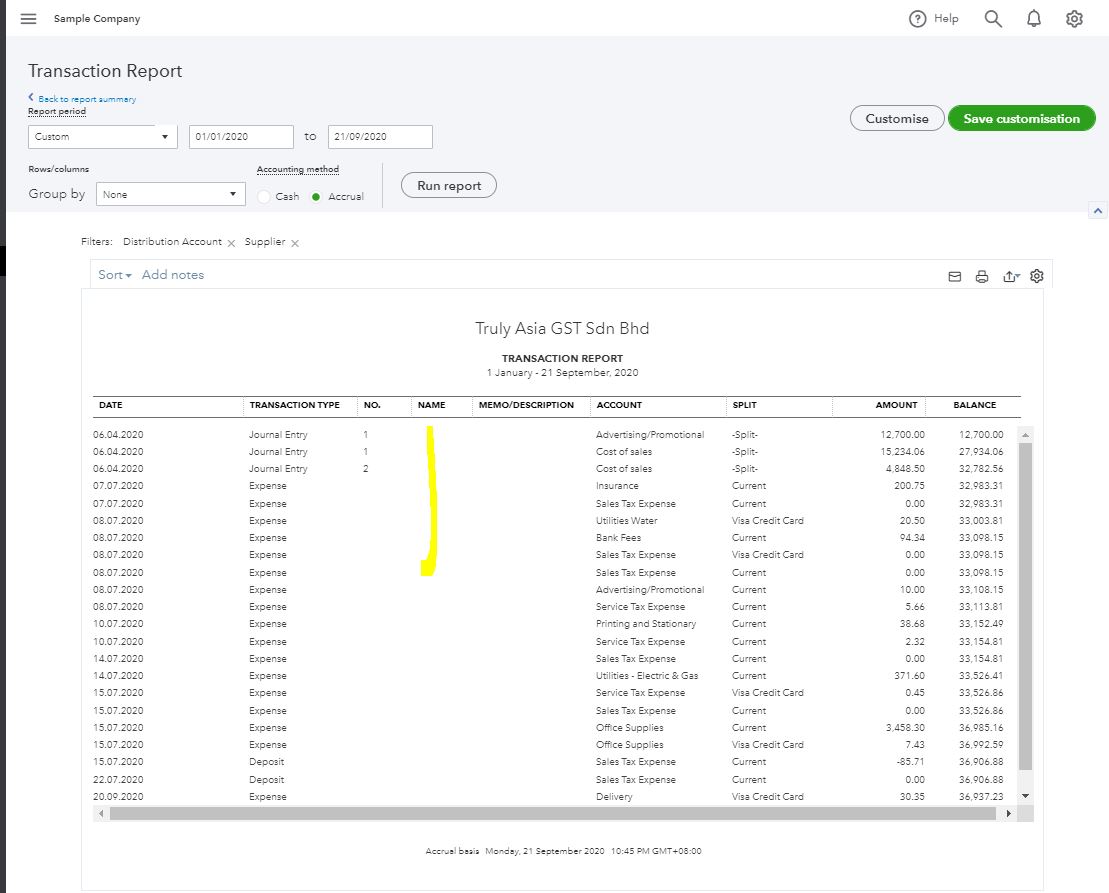Open the Report period Custom dropdown
Viewport: 1109px width, 893px height.
pyautogui.click(x=102, y=137)
